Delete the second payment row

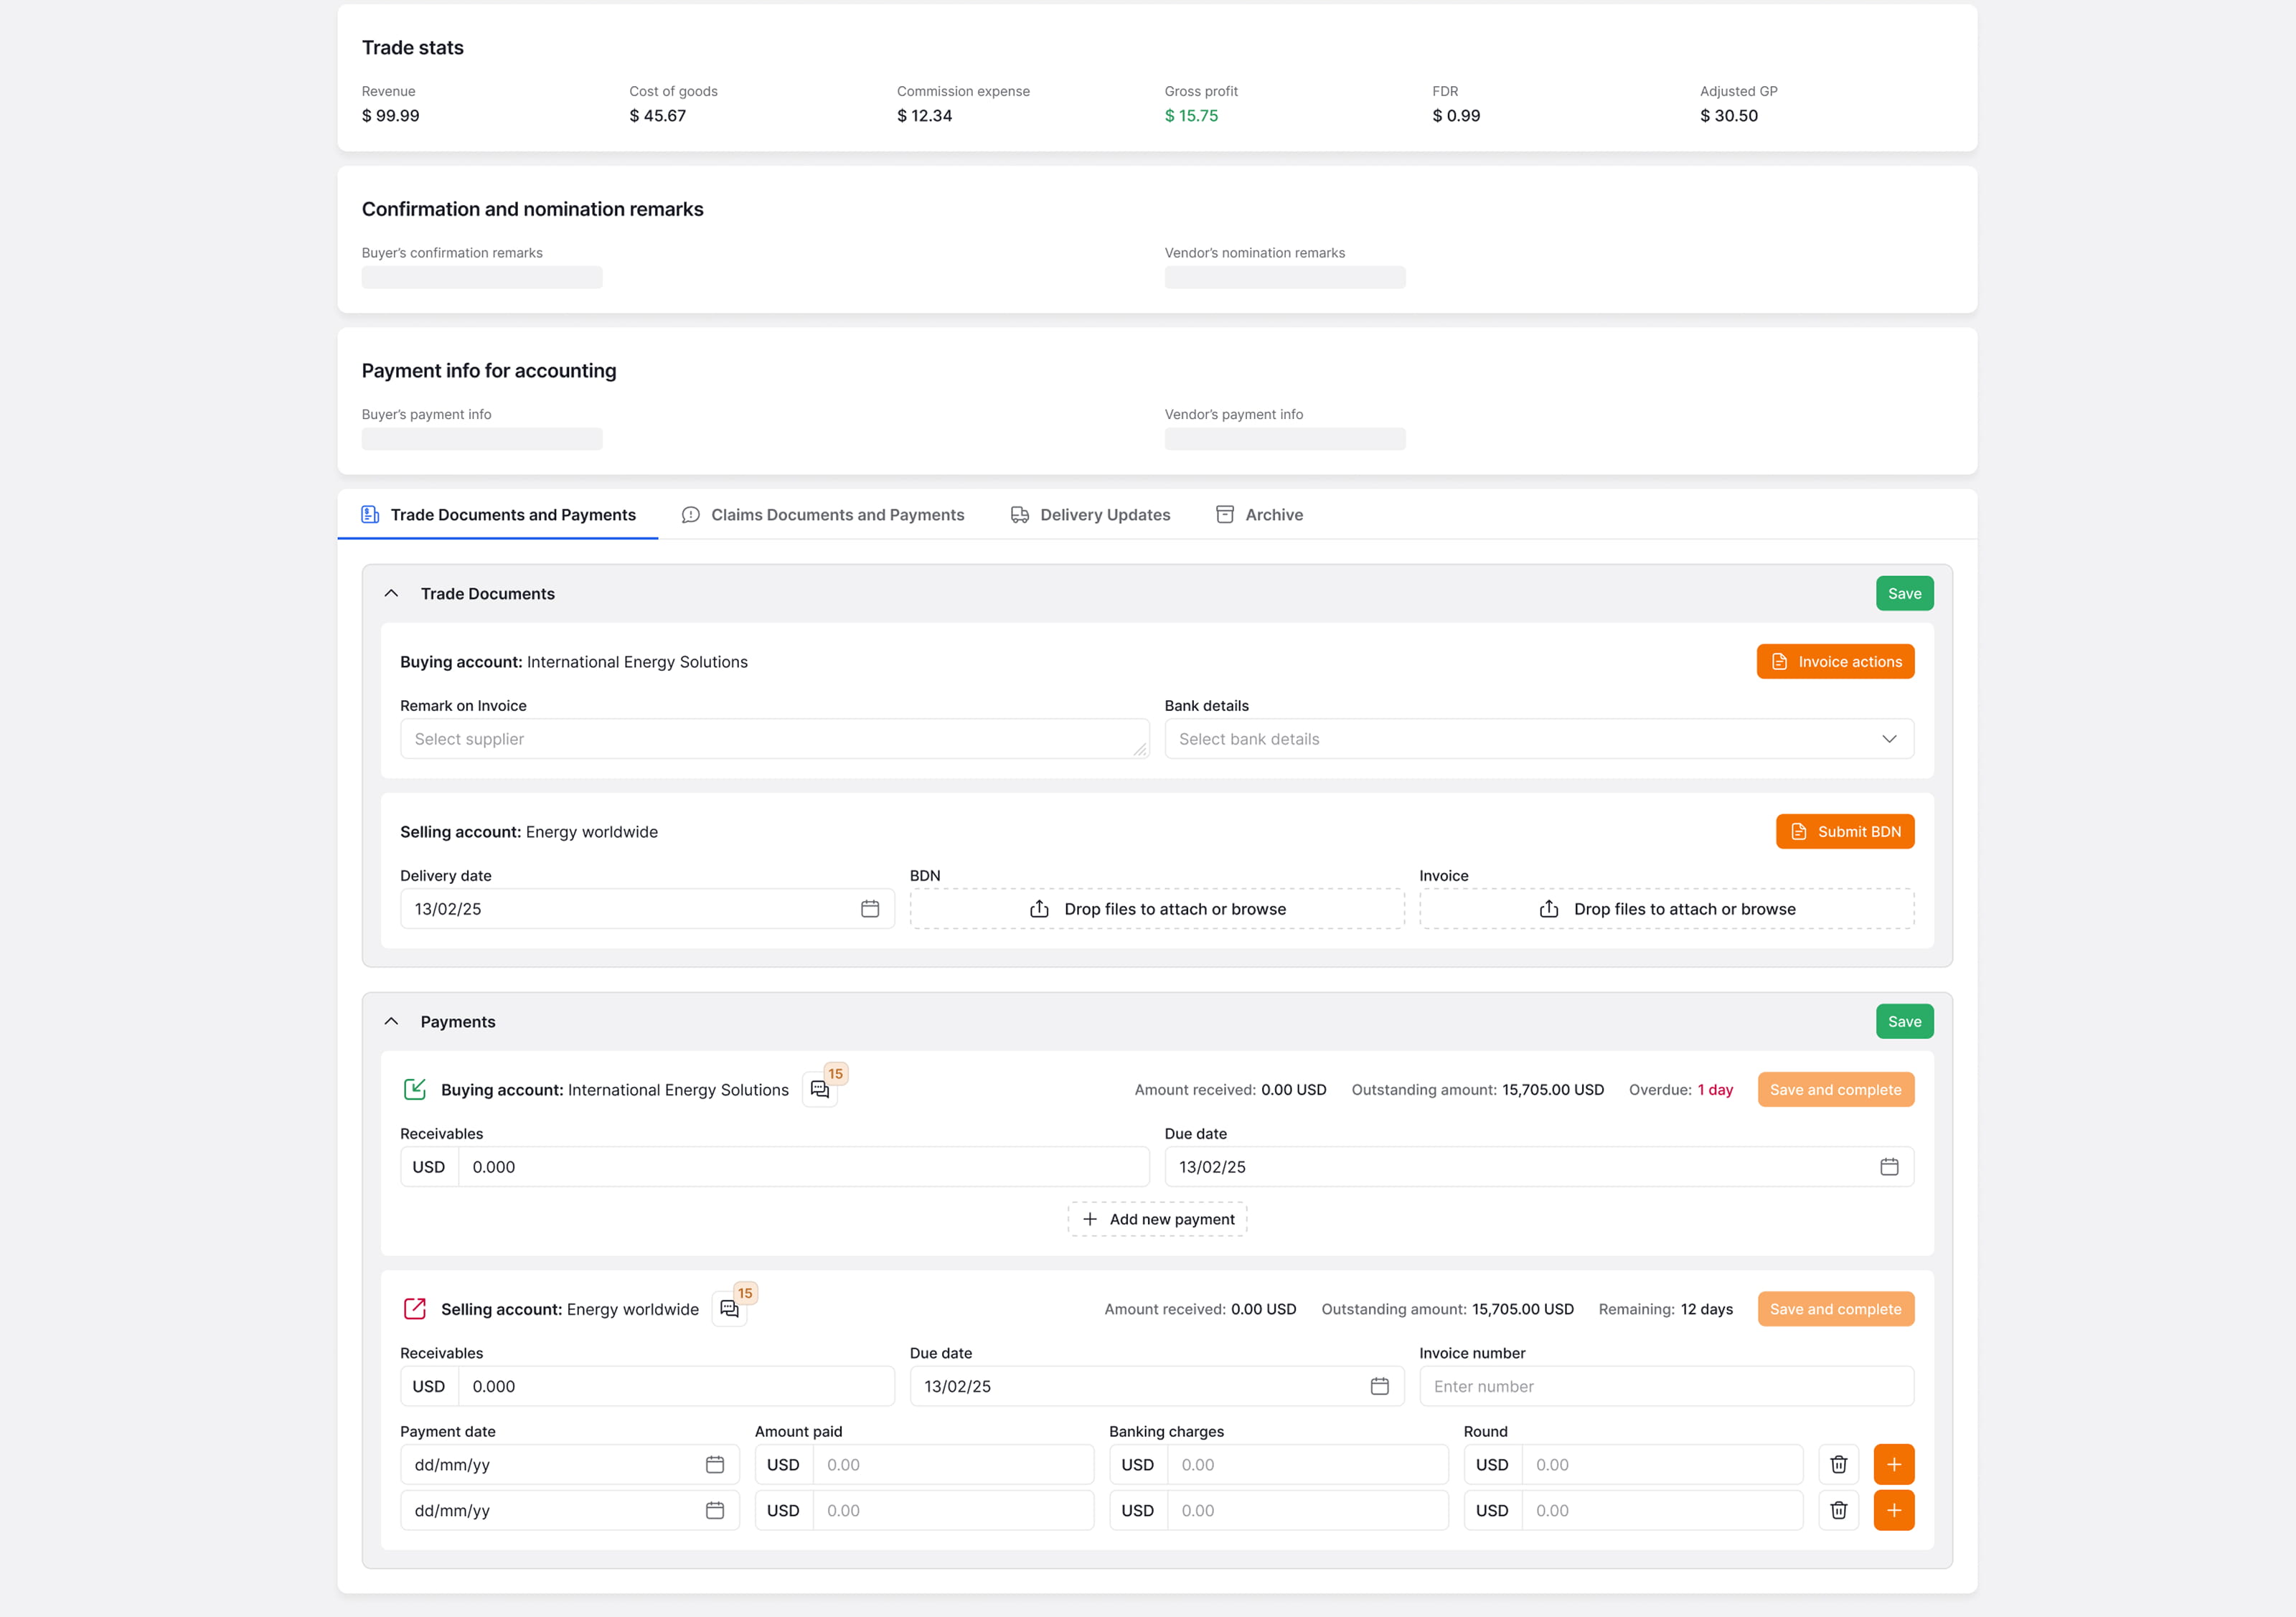point(1838,1510)
